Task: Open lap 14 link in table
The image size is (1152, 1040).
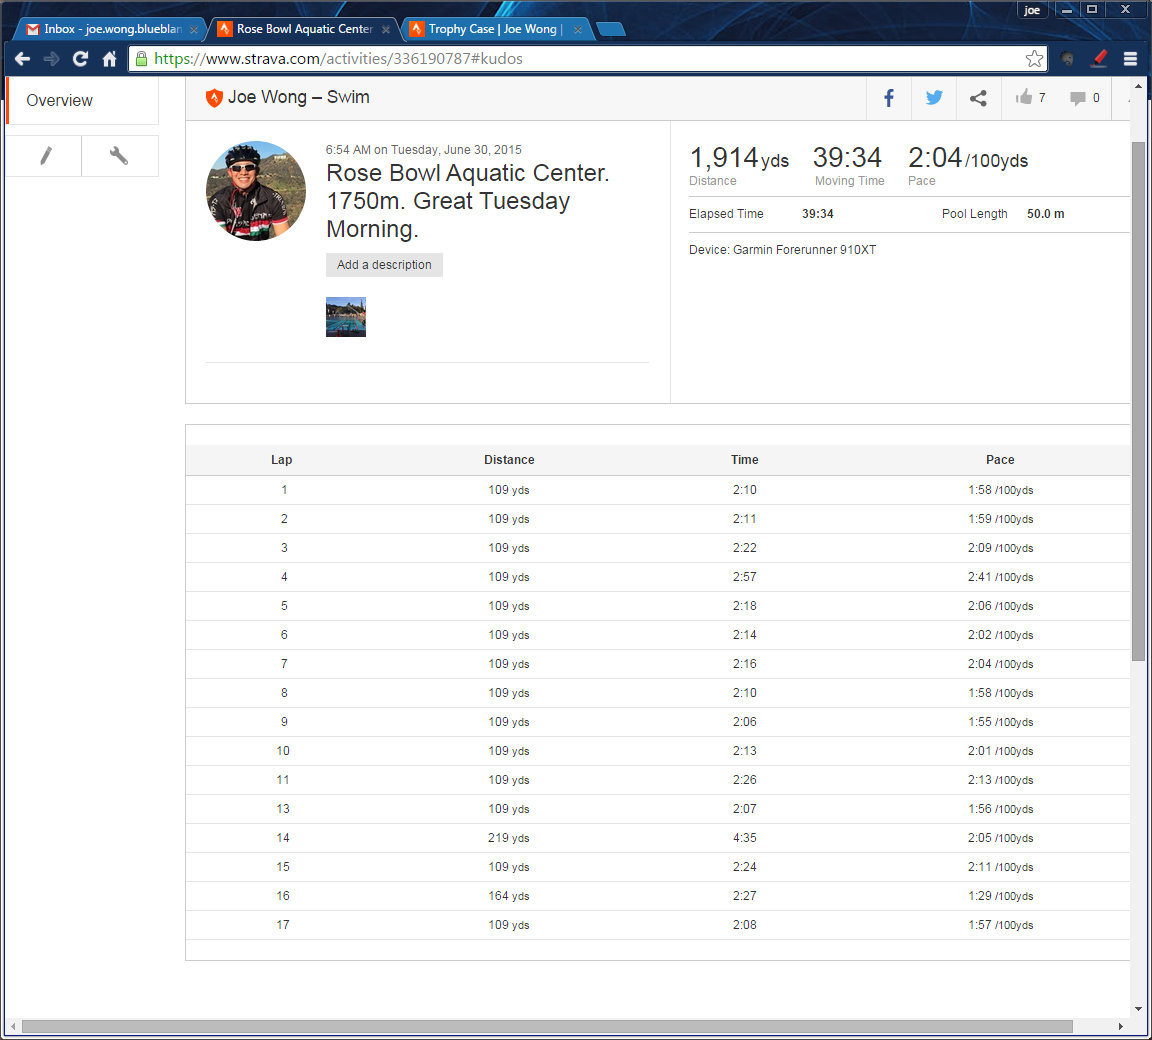Action: (283, 838)
